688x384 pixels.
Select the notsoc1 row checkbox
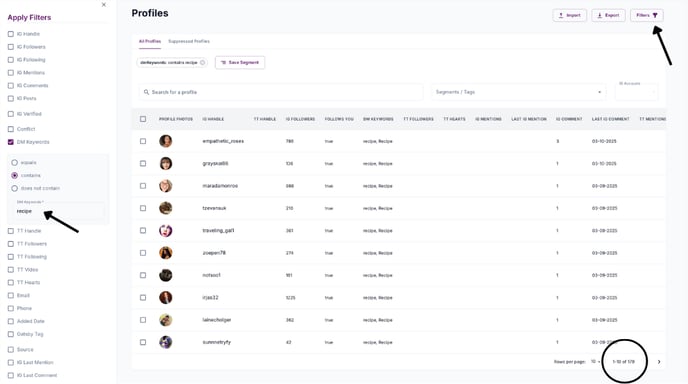click(x=143, y=275)
